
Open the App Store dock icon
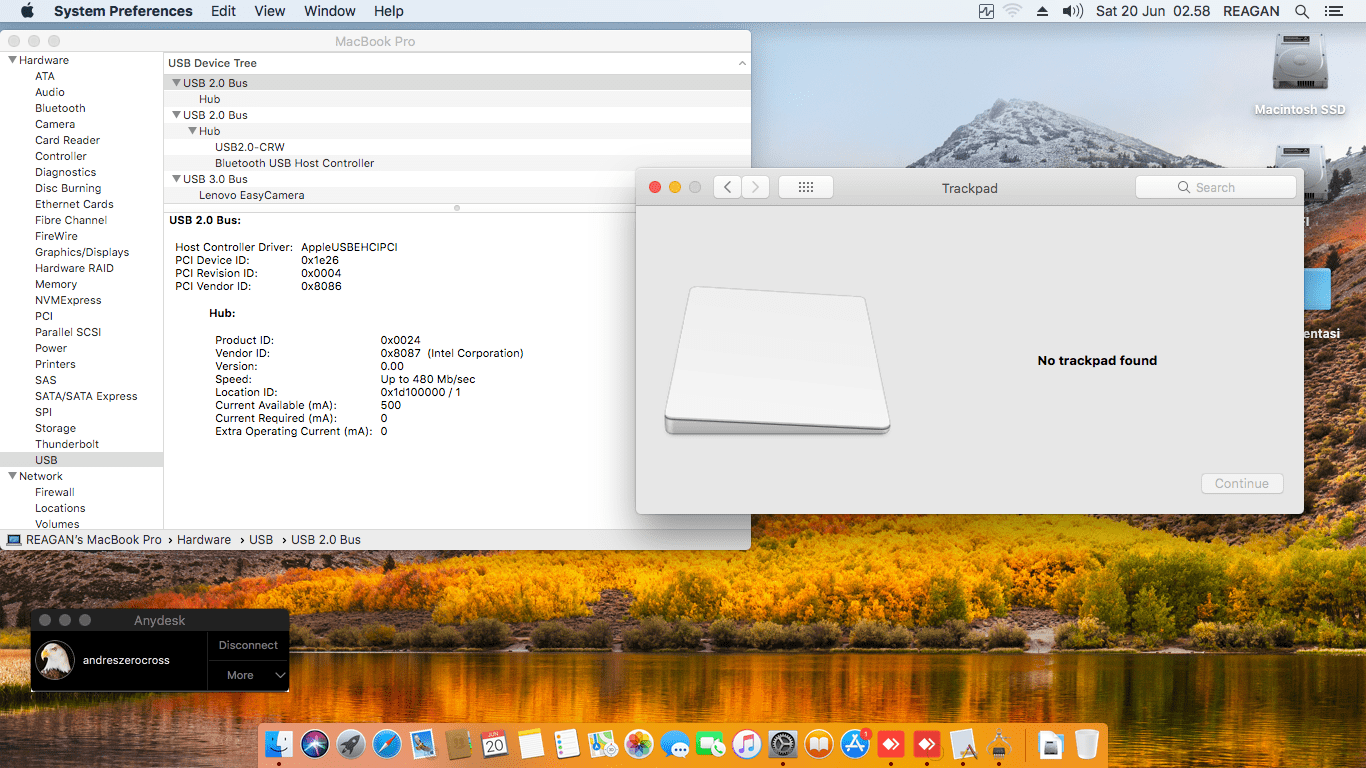click(x=855, y=744)
